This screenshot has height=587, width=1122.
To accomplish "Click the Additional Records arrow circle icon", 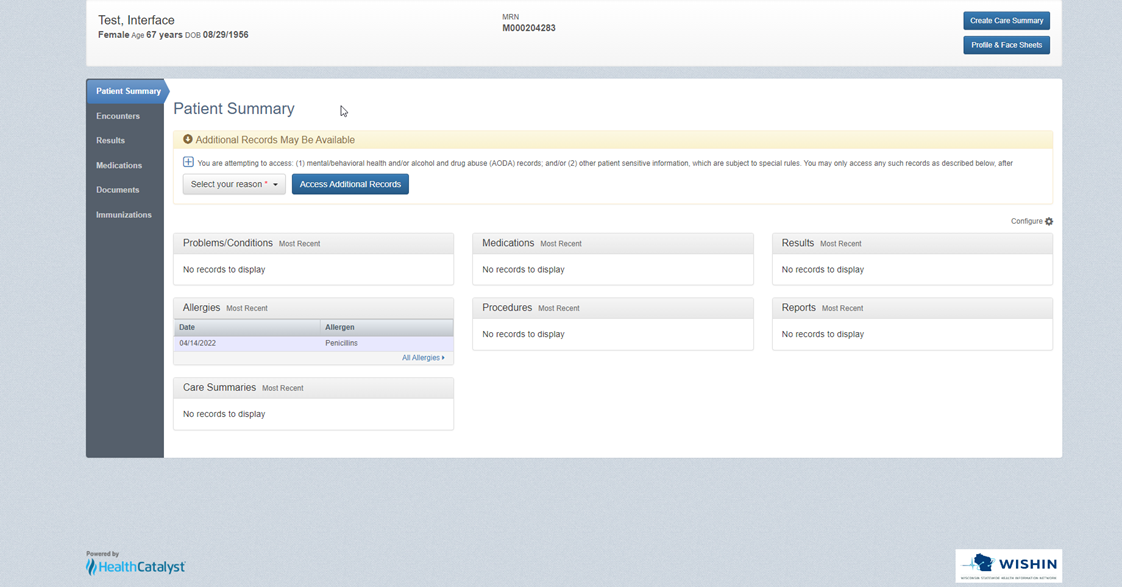I will pyautogui.click(x=187, y=140).
